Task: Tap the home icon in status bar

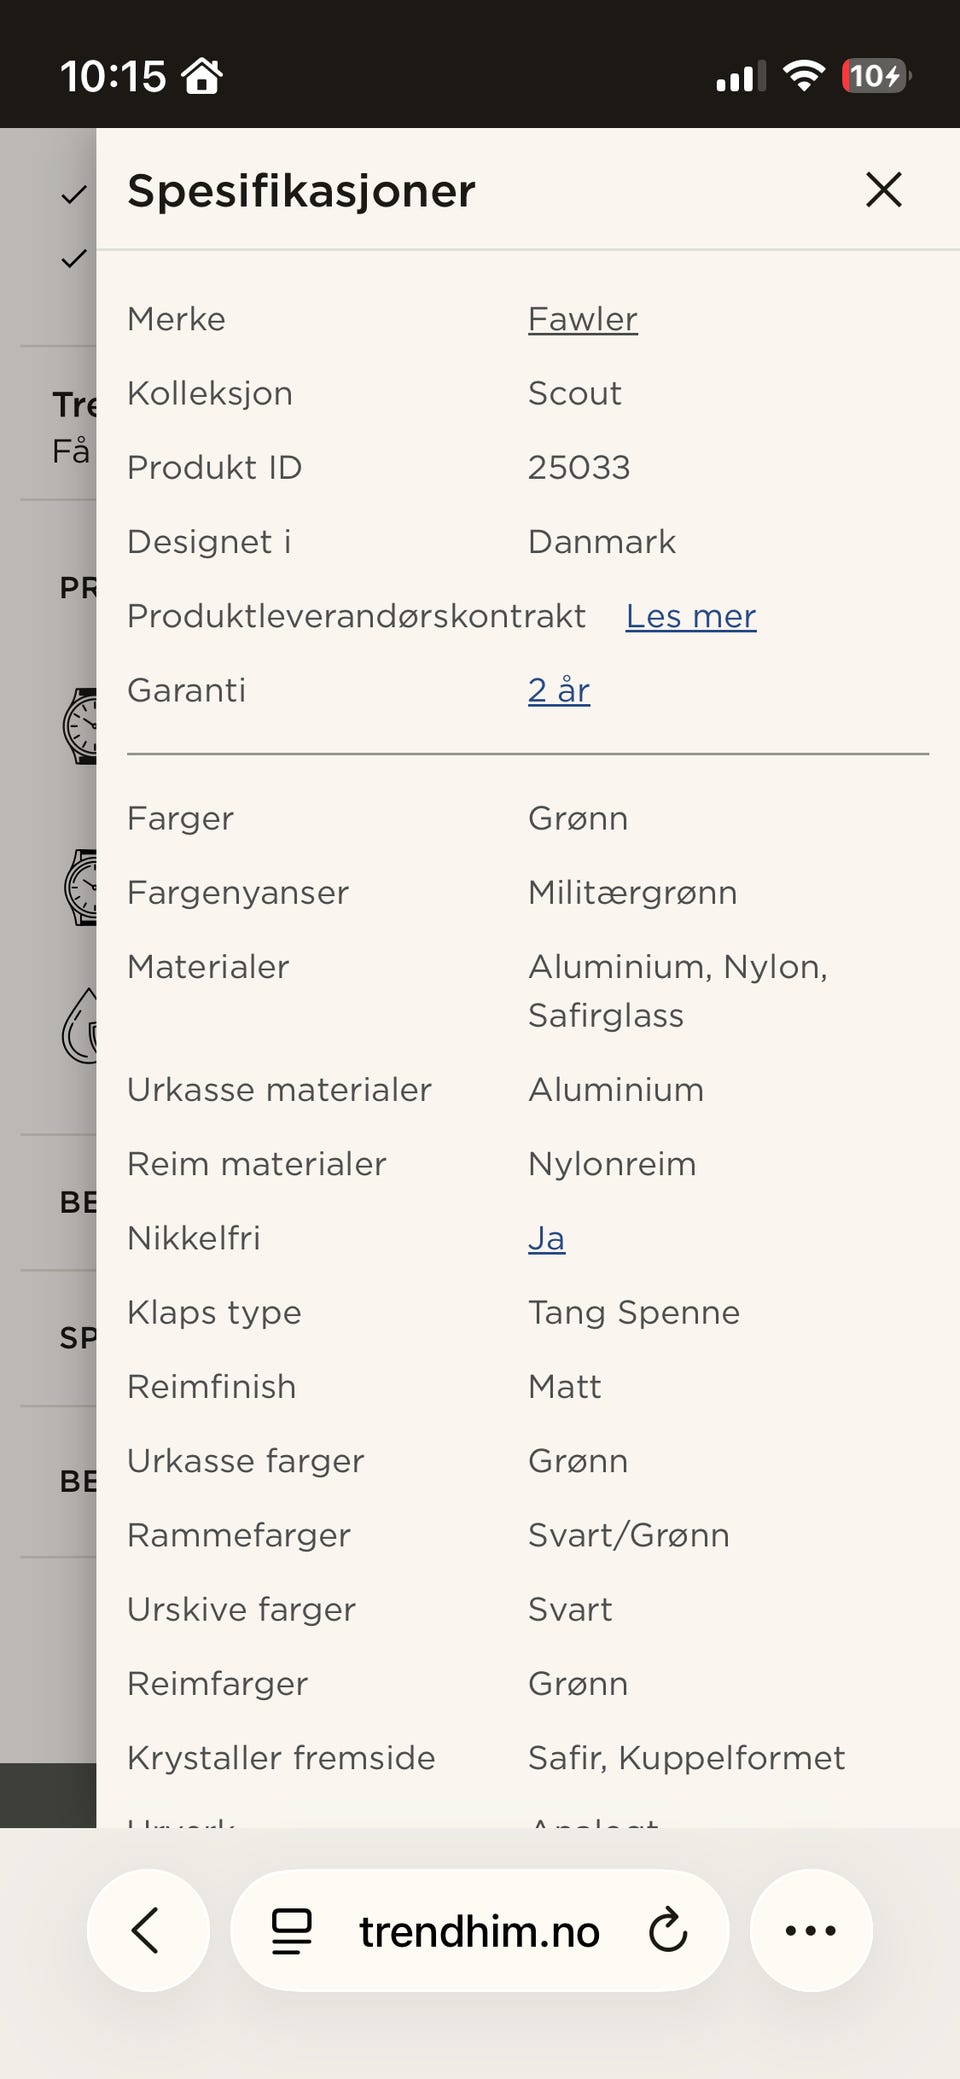Action: coord(202,76)
